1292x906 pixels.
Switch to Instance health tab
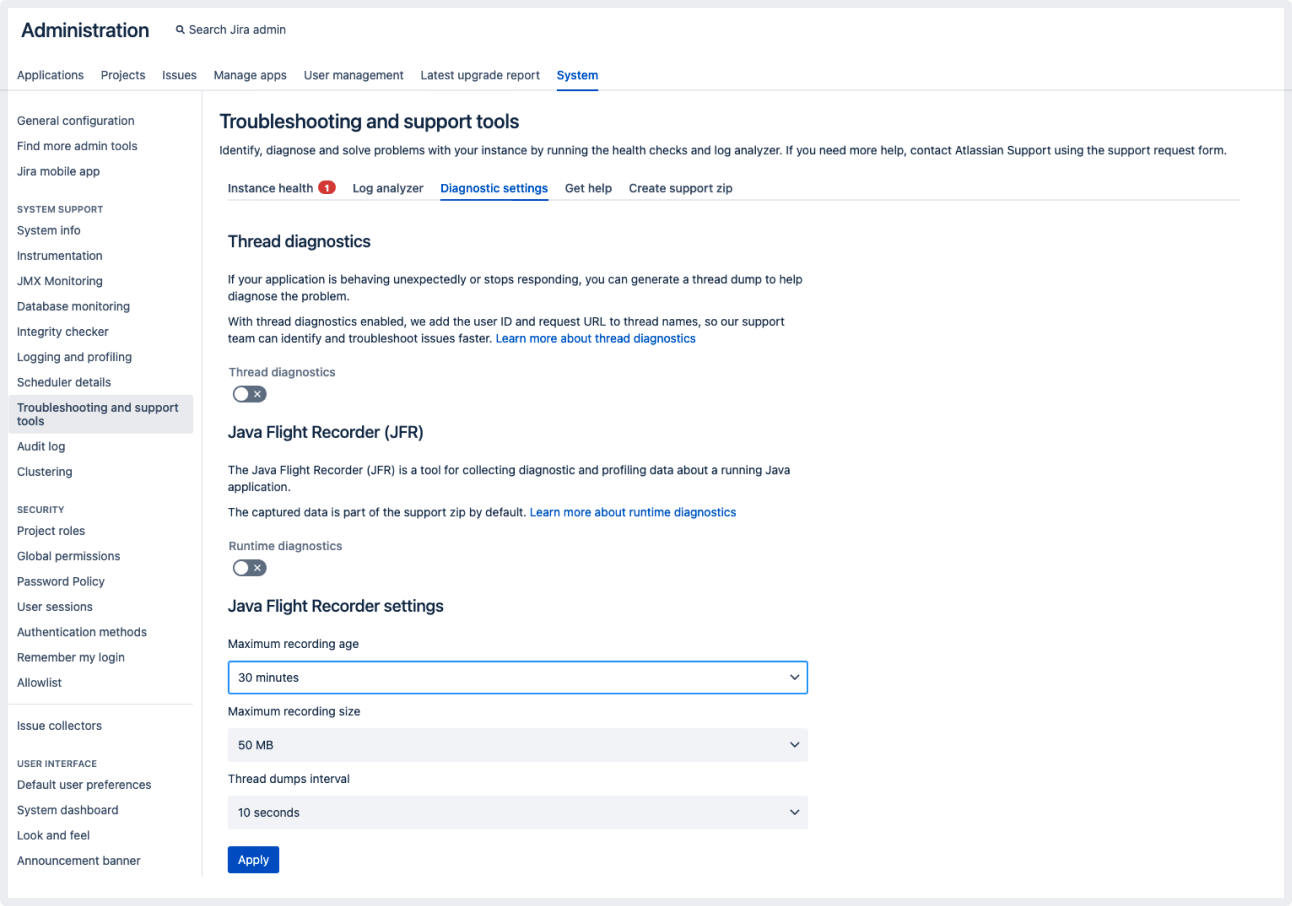click(x=270, y=188)
